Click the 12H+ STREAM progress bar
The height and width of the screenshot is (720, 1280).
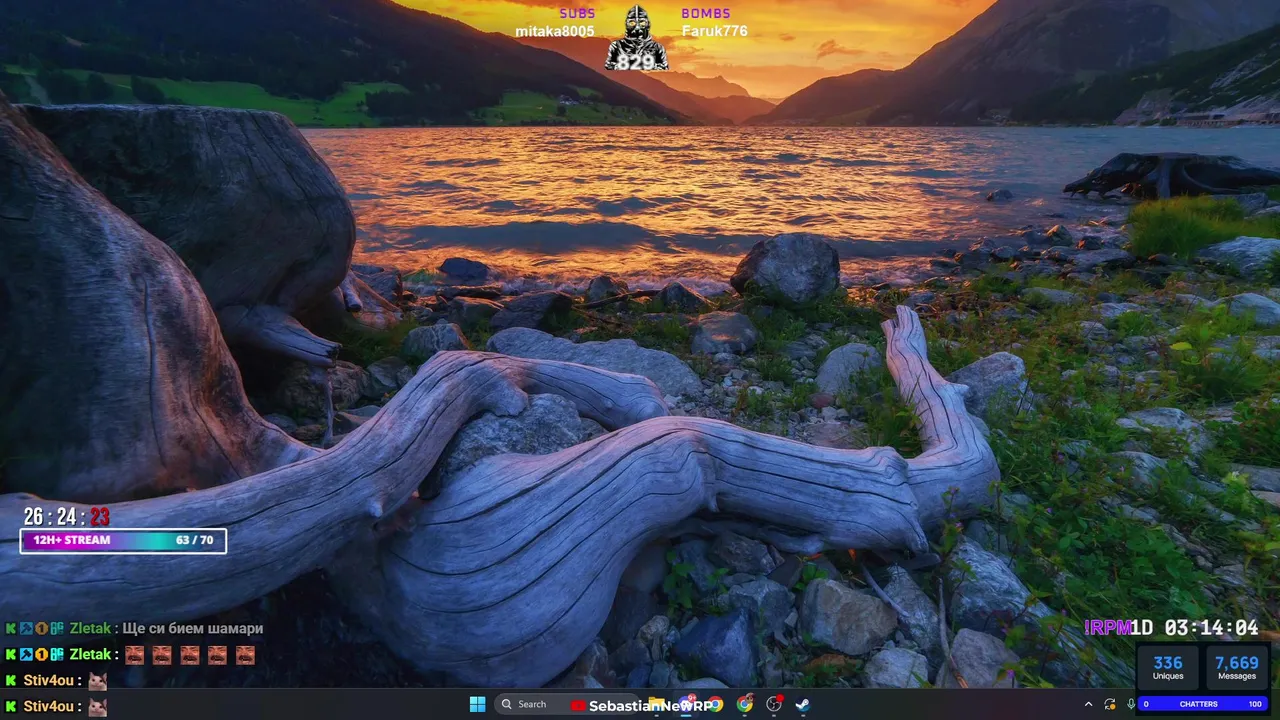pos(123,540)
